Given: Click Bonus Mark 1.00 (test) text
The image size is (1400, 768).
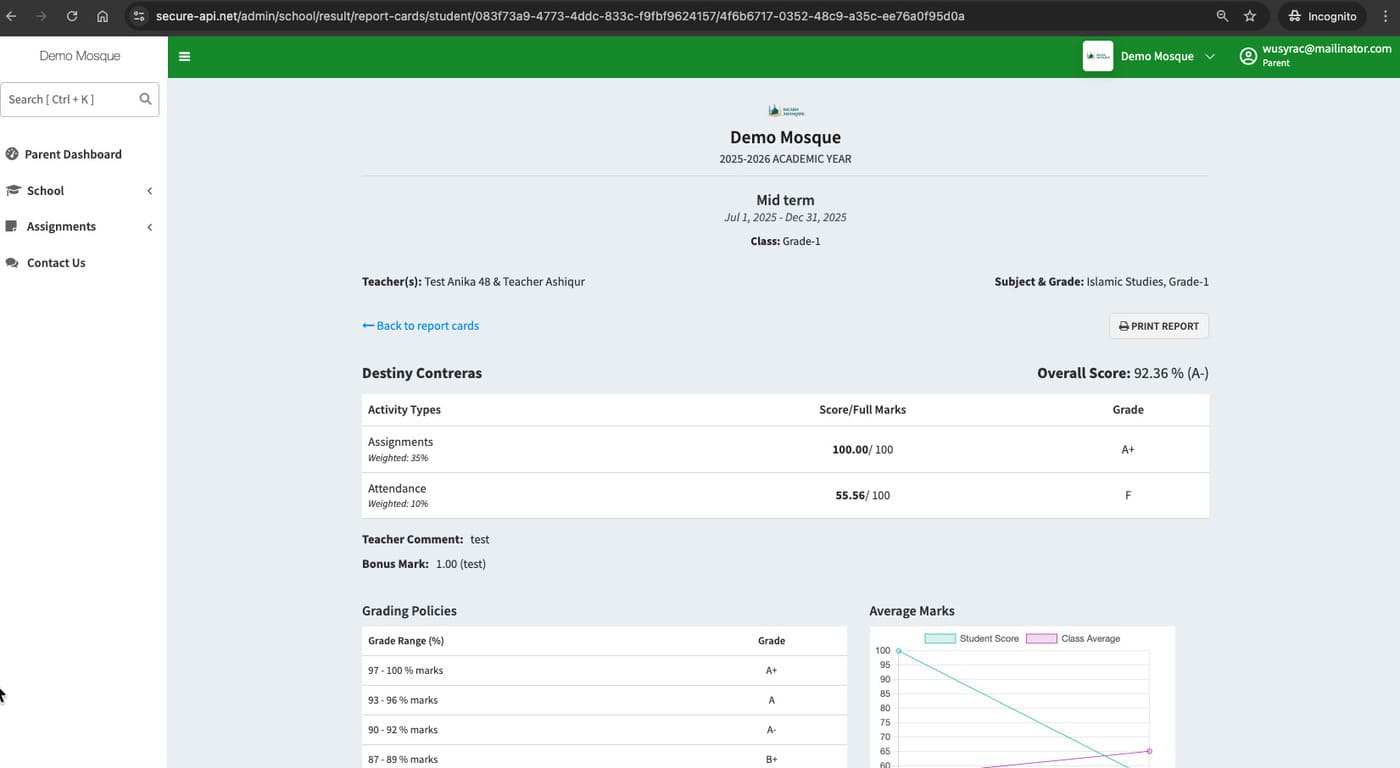Looking at the screenshot, I should coord(424,564).
